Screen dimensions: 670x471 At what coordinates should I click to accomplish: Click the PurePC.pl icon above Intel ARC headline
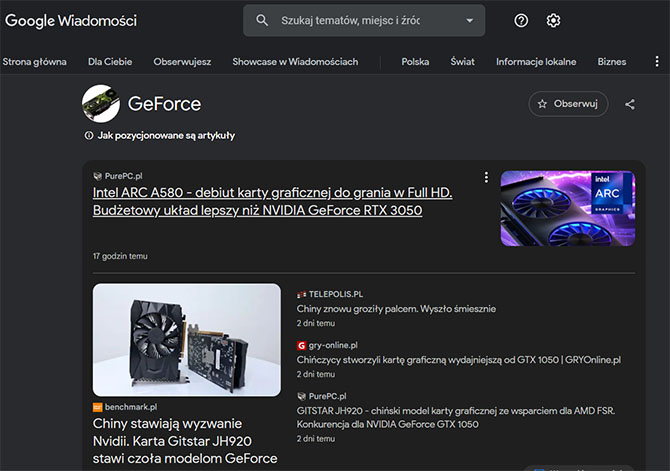coord(97,176)
